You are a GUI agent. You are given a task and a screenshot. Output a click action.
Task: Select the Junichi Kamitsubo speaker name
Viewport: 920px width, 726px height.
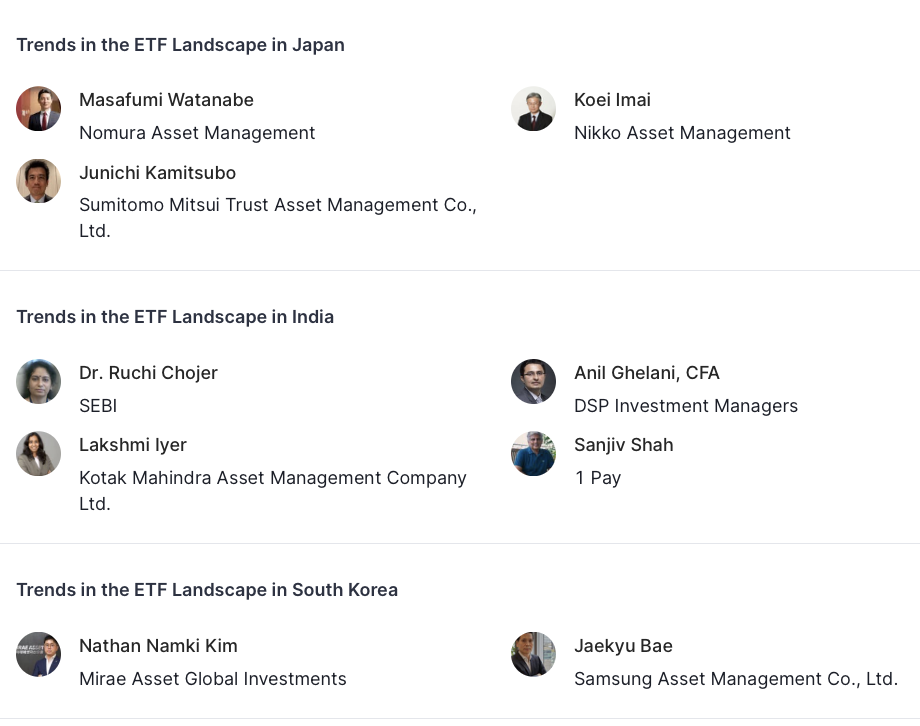coord(157,173)
